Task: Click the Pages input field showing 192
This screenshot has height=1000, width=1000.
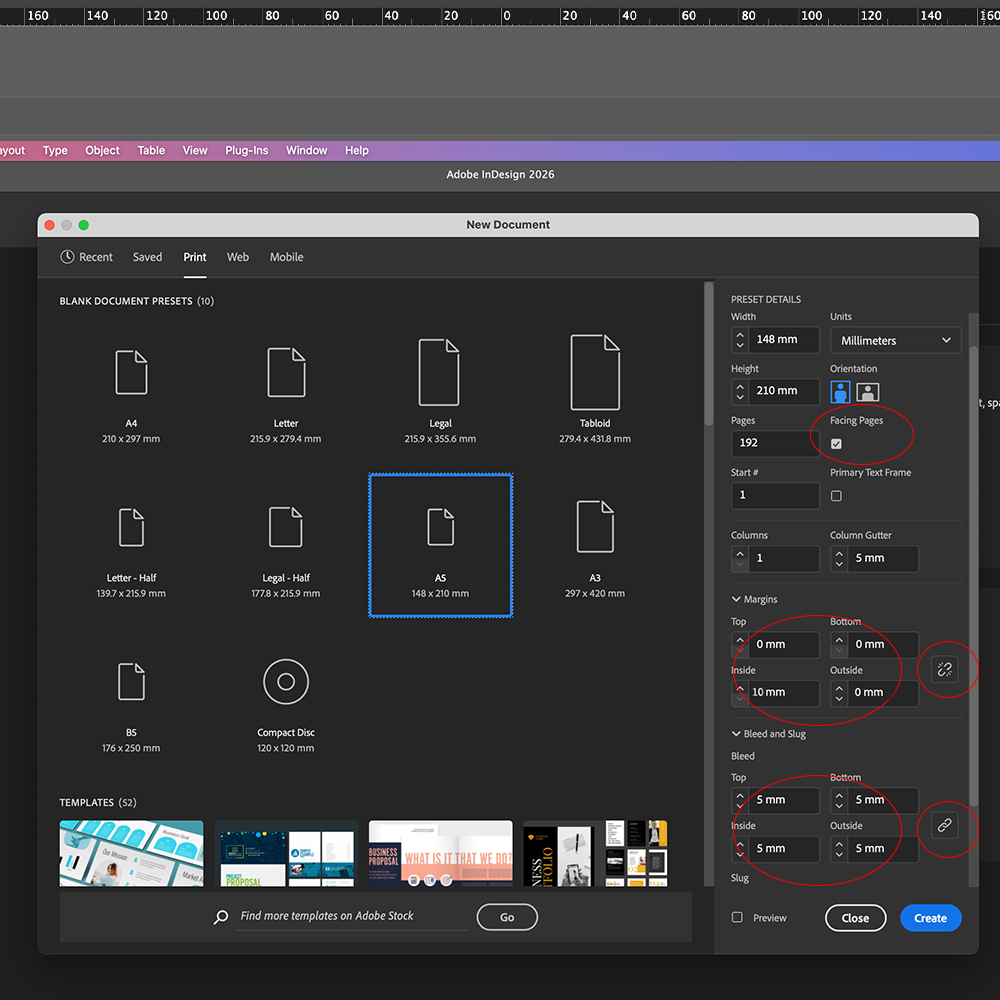Action: tap(775, 443)
